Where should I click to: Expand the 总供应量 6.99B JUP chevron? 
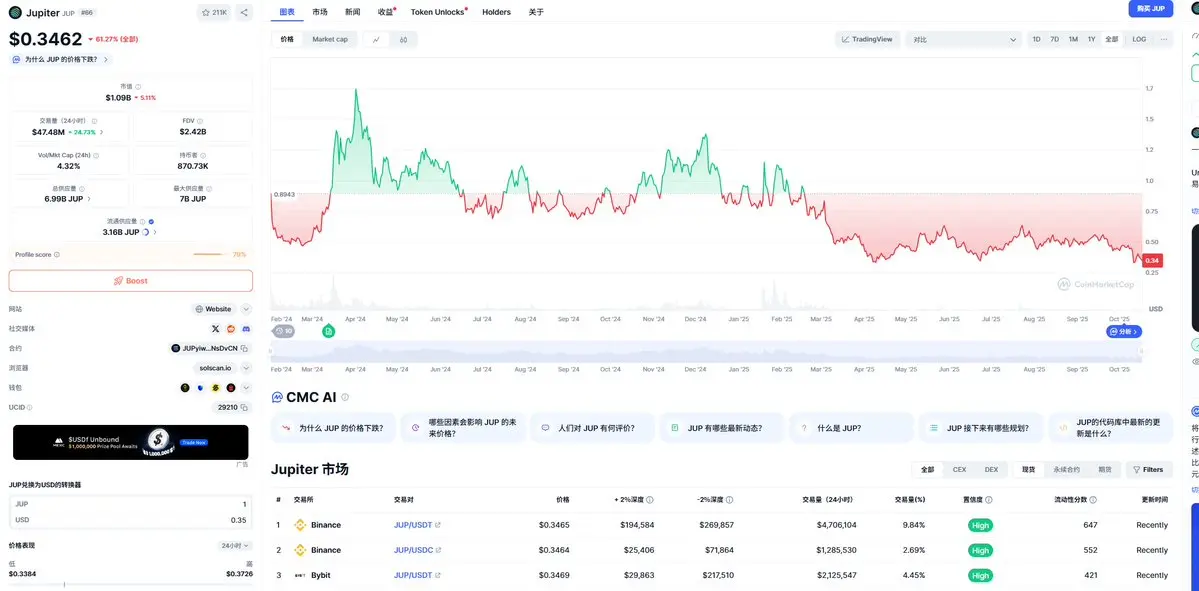[x=89, y=199]
